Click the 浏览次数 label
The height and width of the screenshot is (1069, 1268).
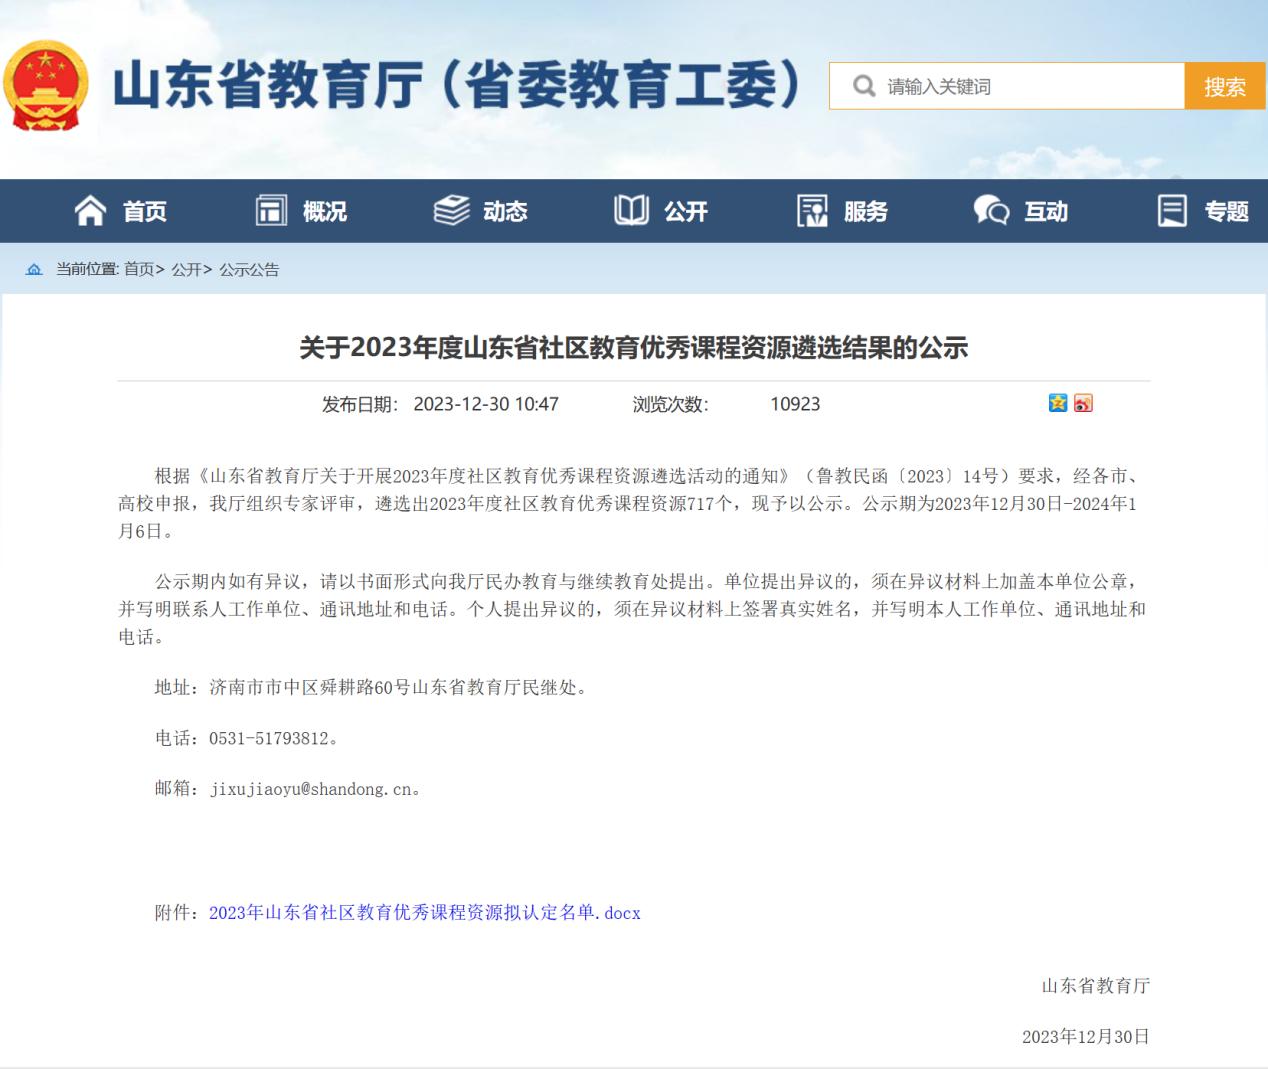(x=670, y=404)
